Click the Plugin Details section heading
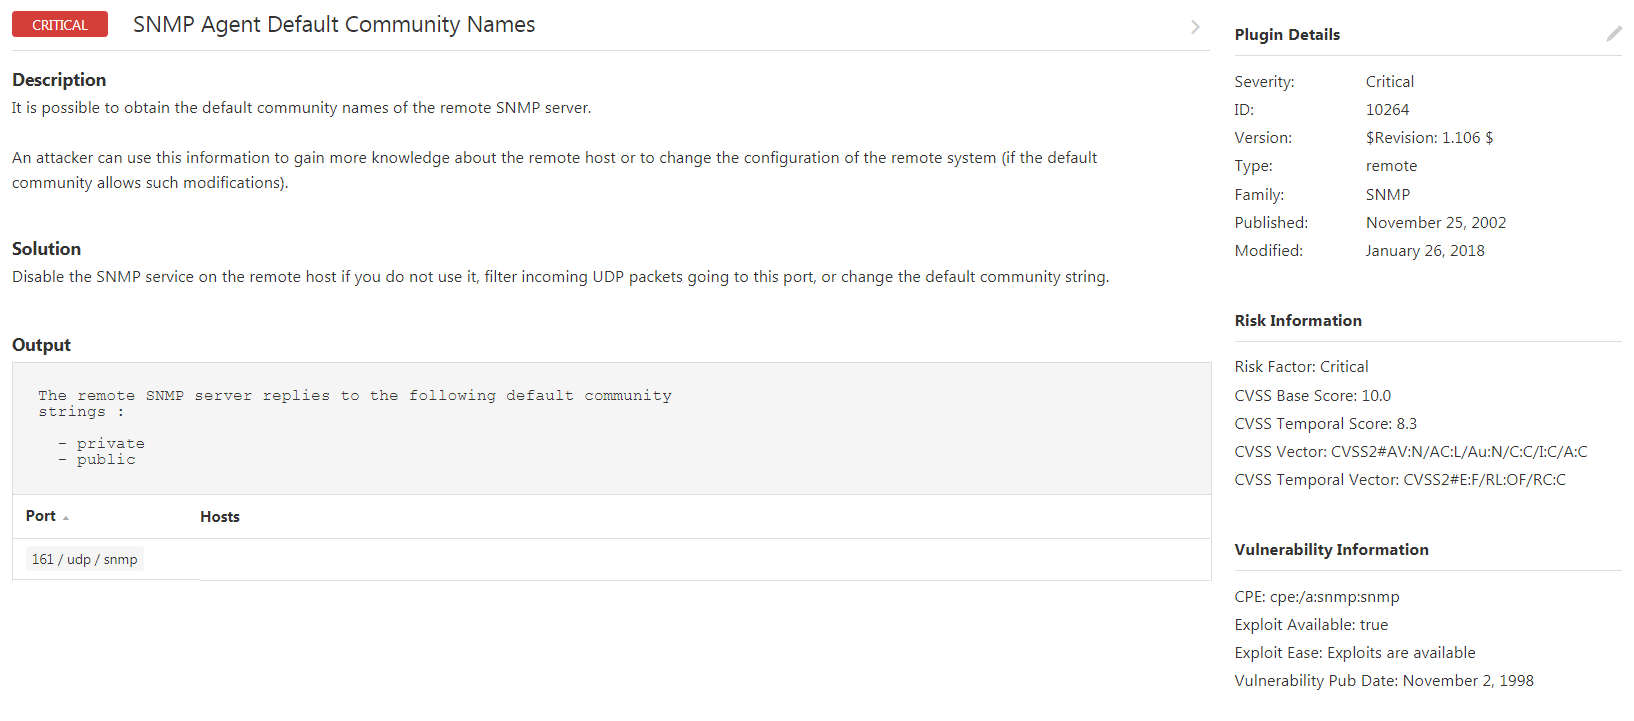 click(1287, 35)
